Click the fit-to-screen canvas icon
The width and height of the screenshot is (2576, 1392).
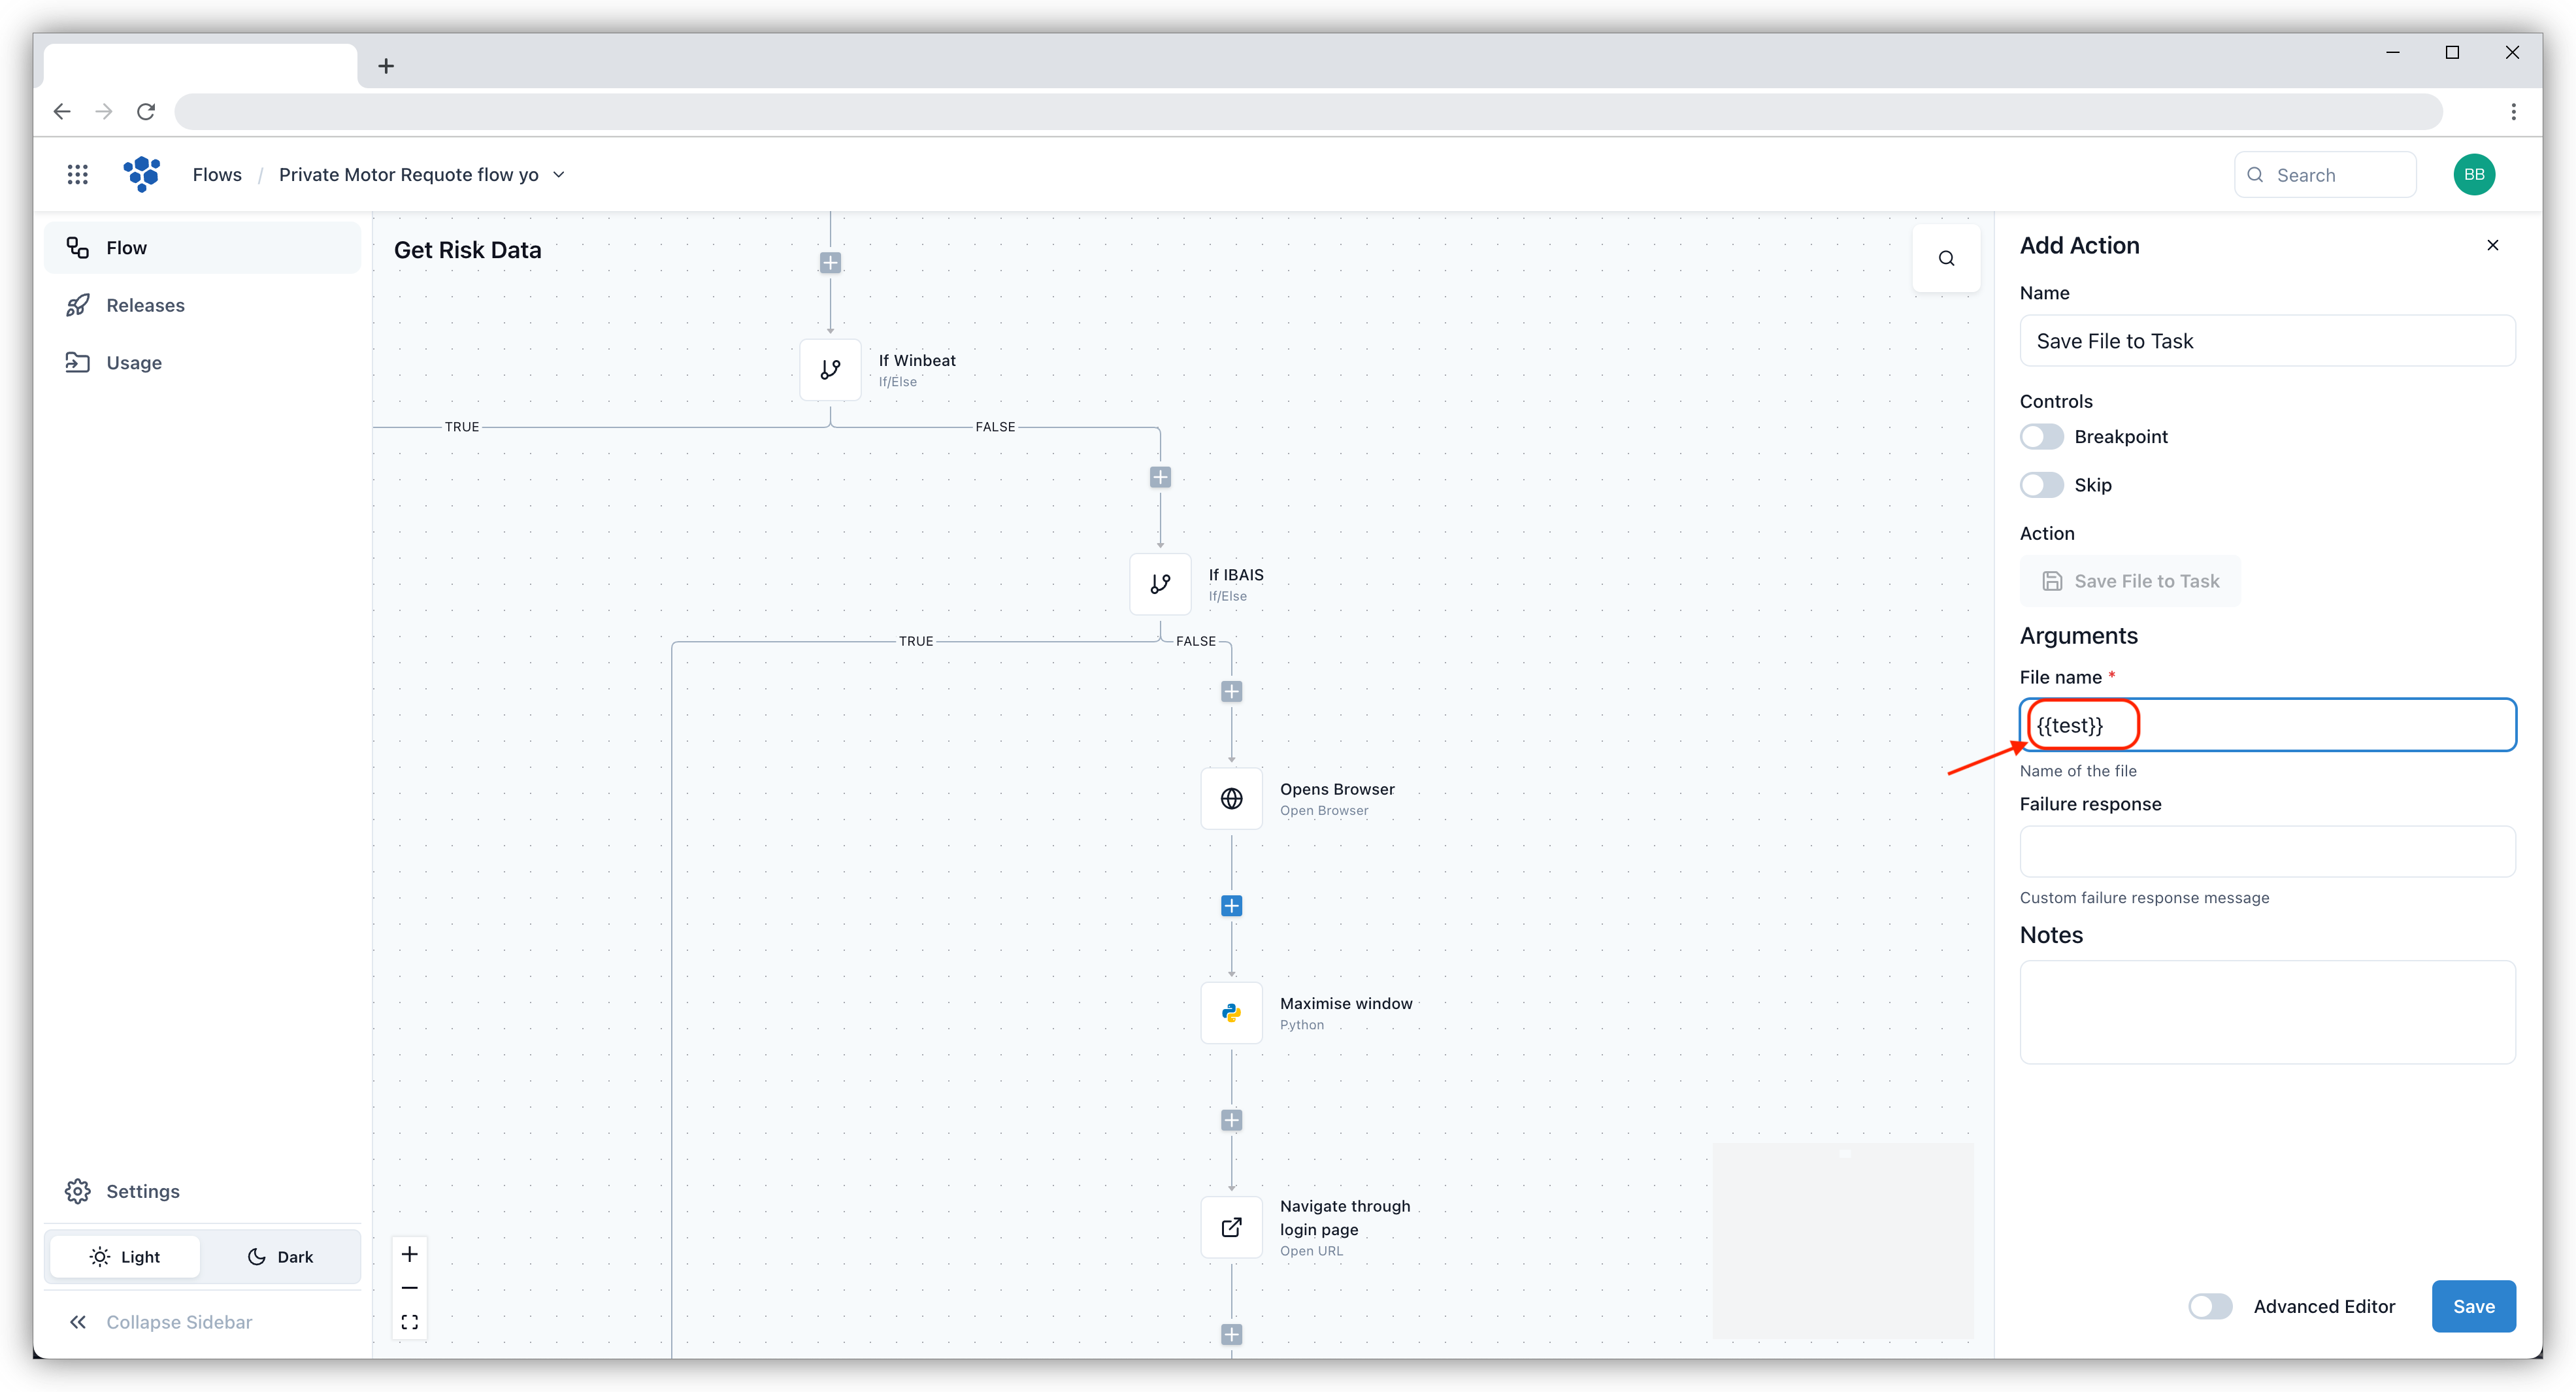coord(409,1322)
